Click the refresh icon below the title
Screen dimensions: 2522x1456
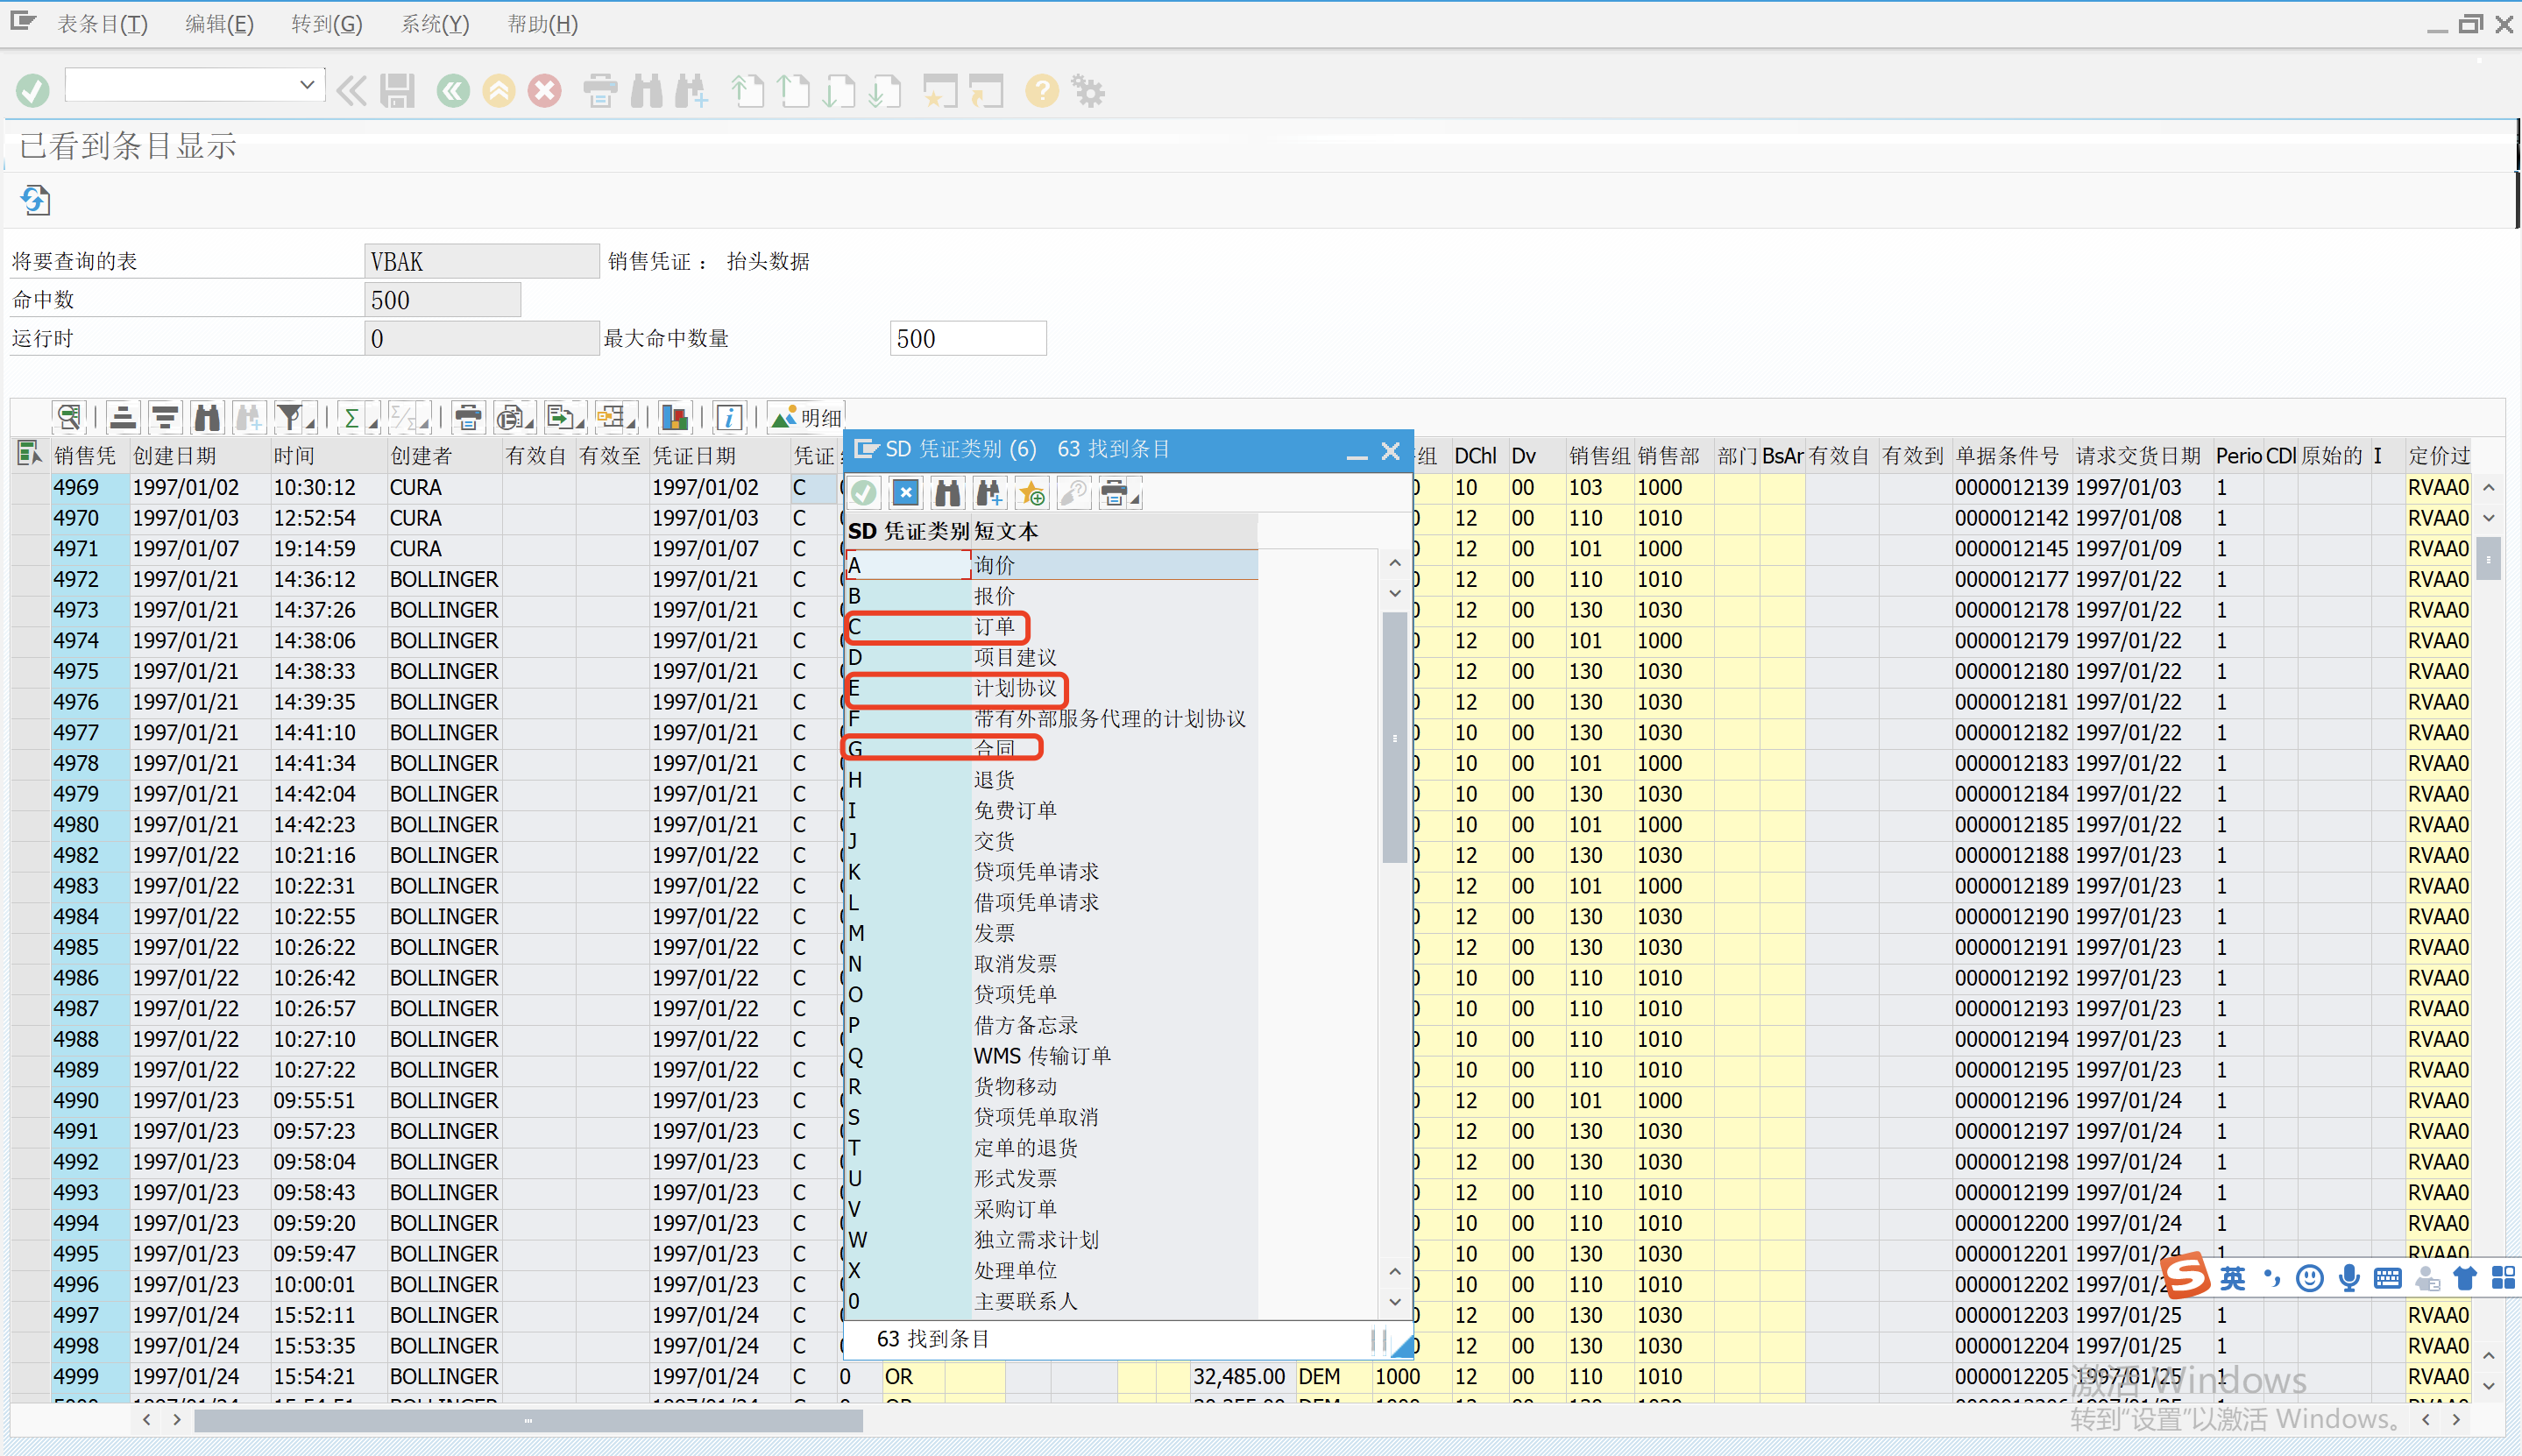pos(35,200)
